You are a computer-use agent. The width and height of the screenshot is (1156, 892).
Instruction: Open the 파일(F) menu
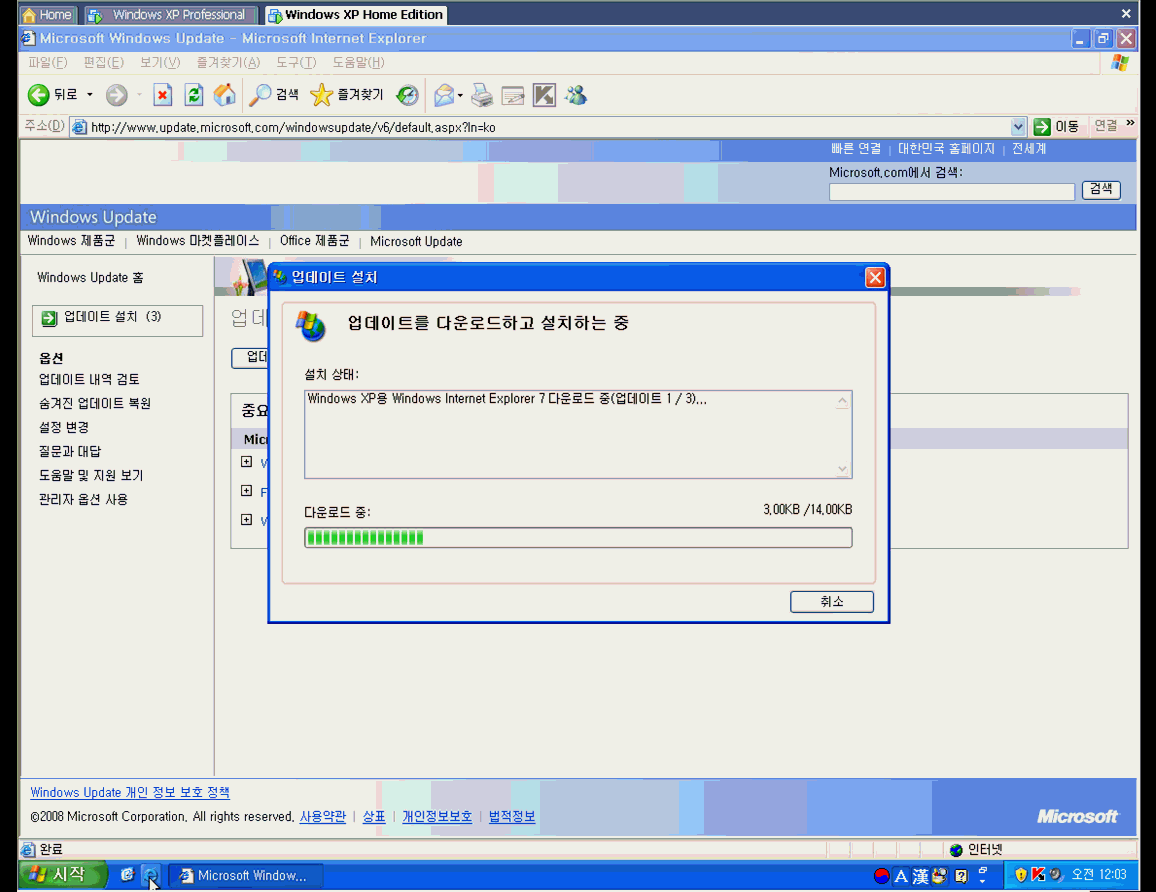47,63
